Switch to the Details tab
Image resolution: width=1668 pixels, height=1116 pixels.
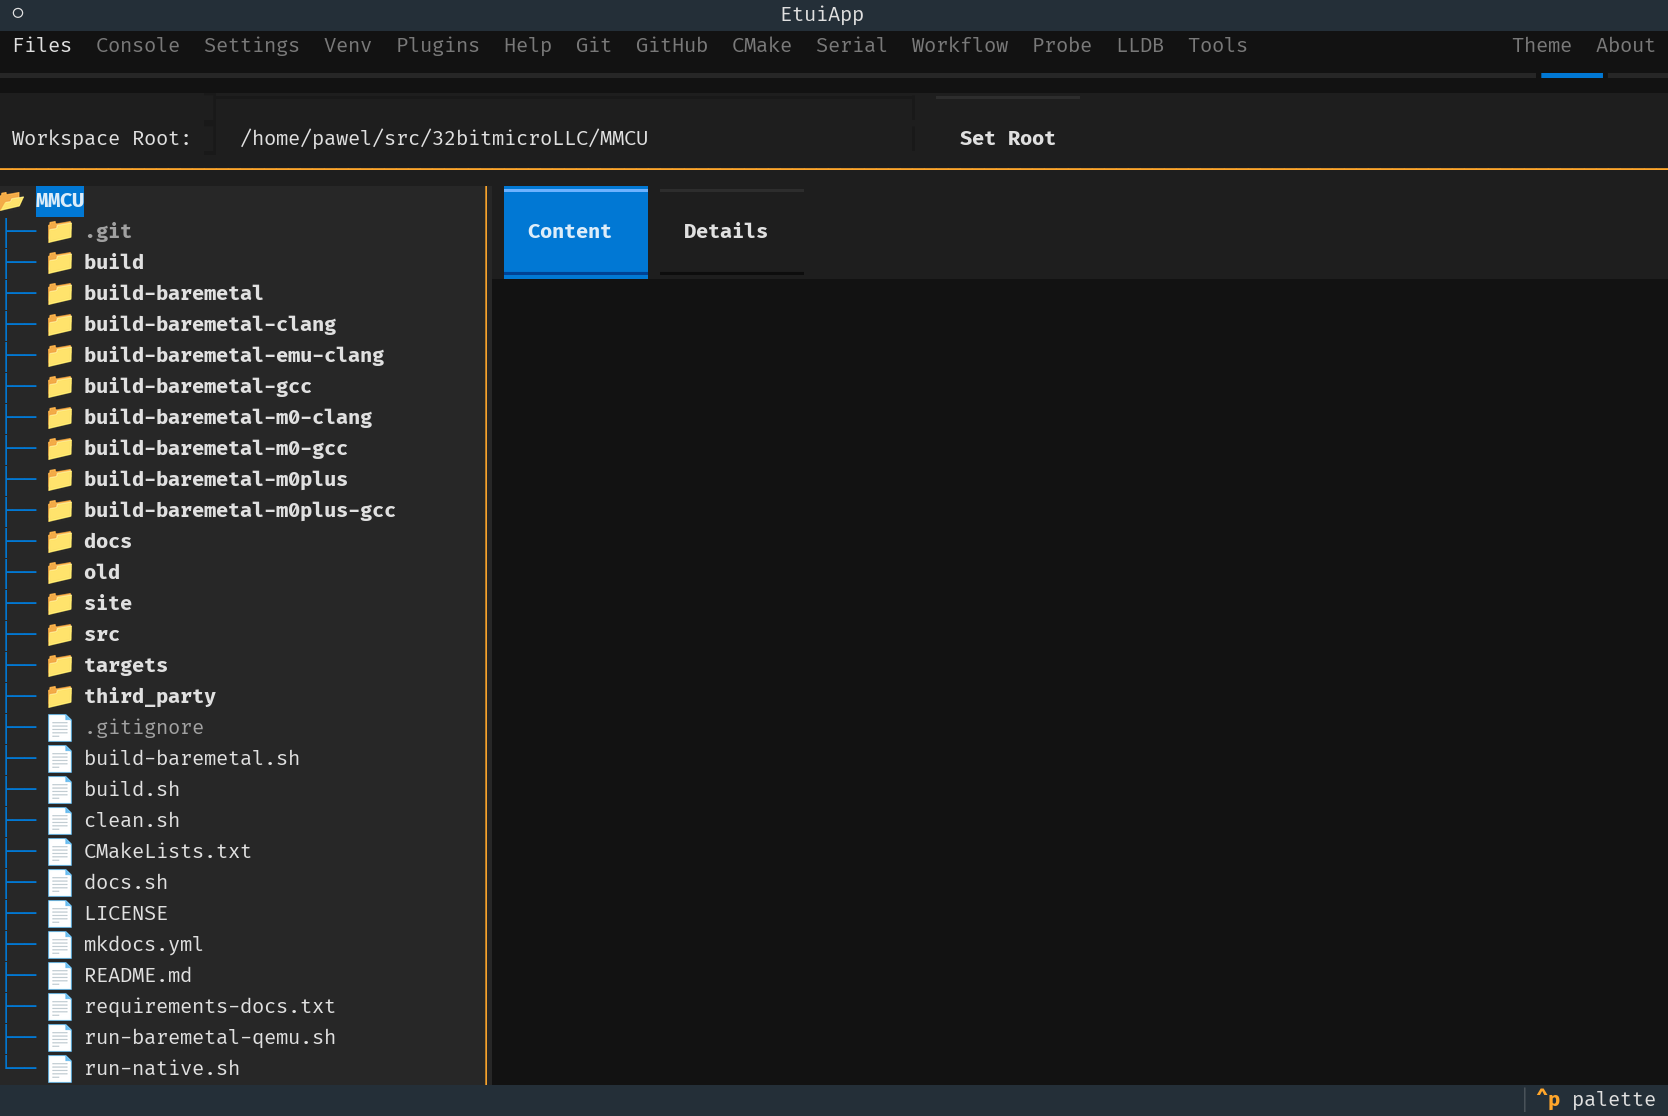coord(732,231)
